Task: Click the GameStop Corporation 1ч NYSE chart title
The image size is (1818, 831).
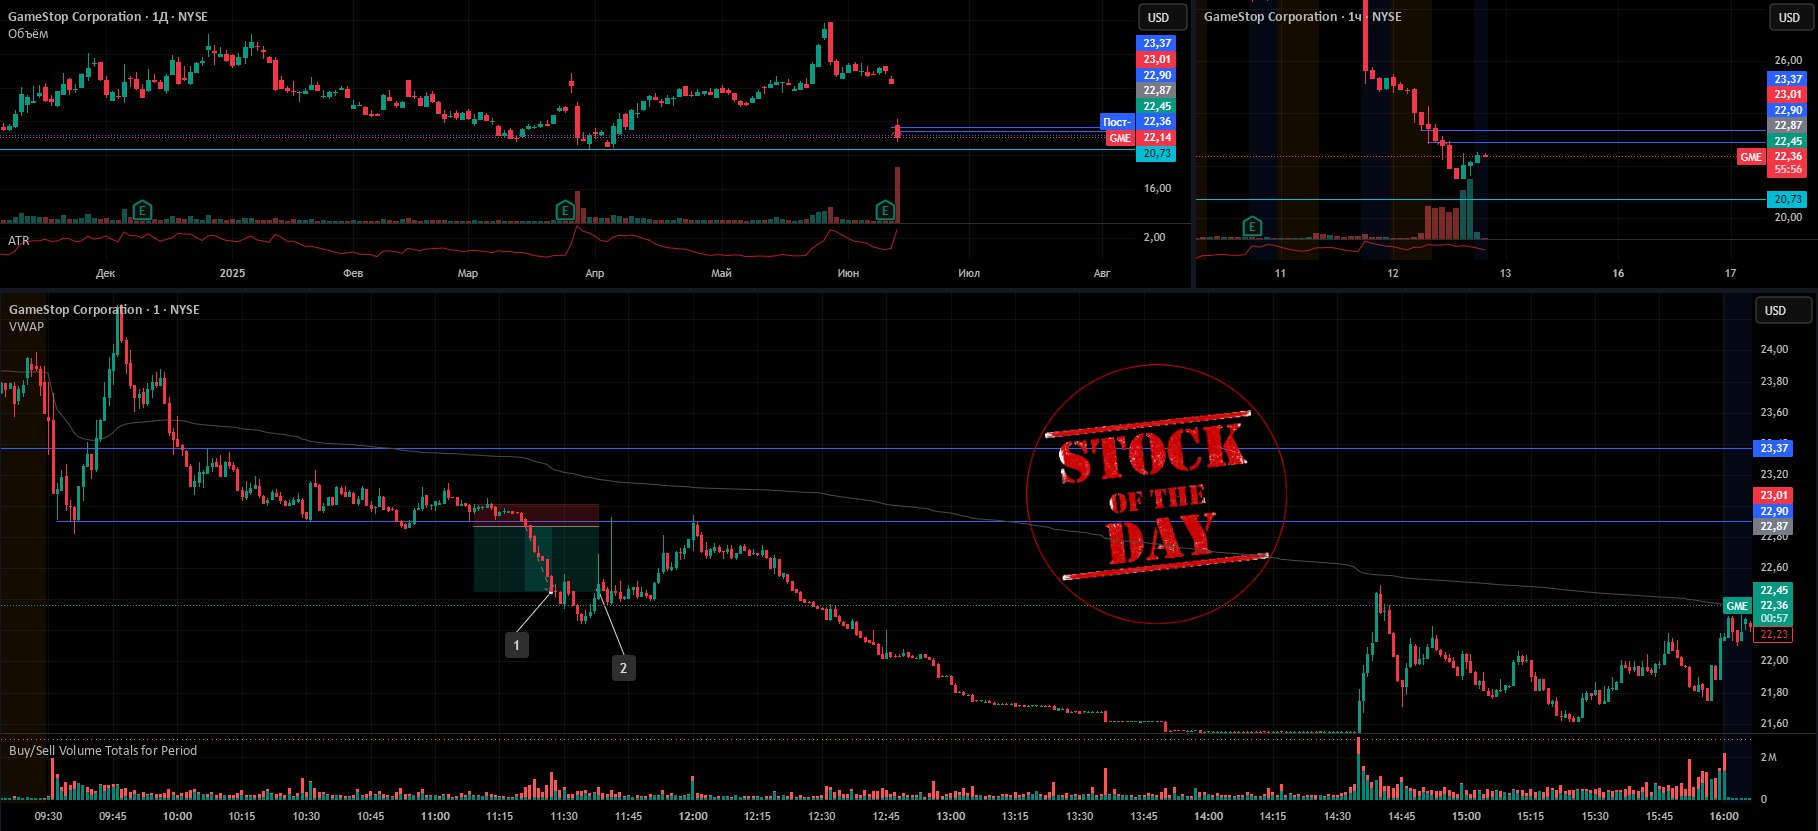Action: click(x=1302, y=16)
